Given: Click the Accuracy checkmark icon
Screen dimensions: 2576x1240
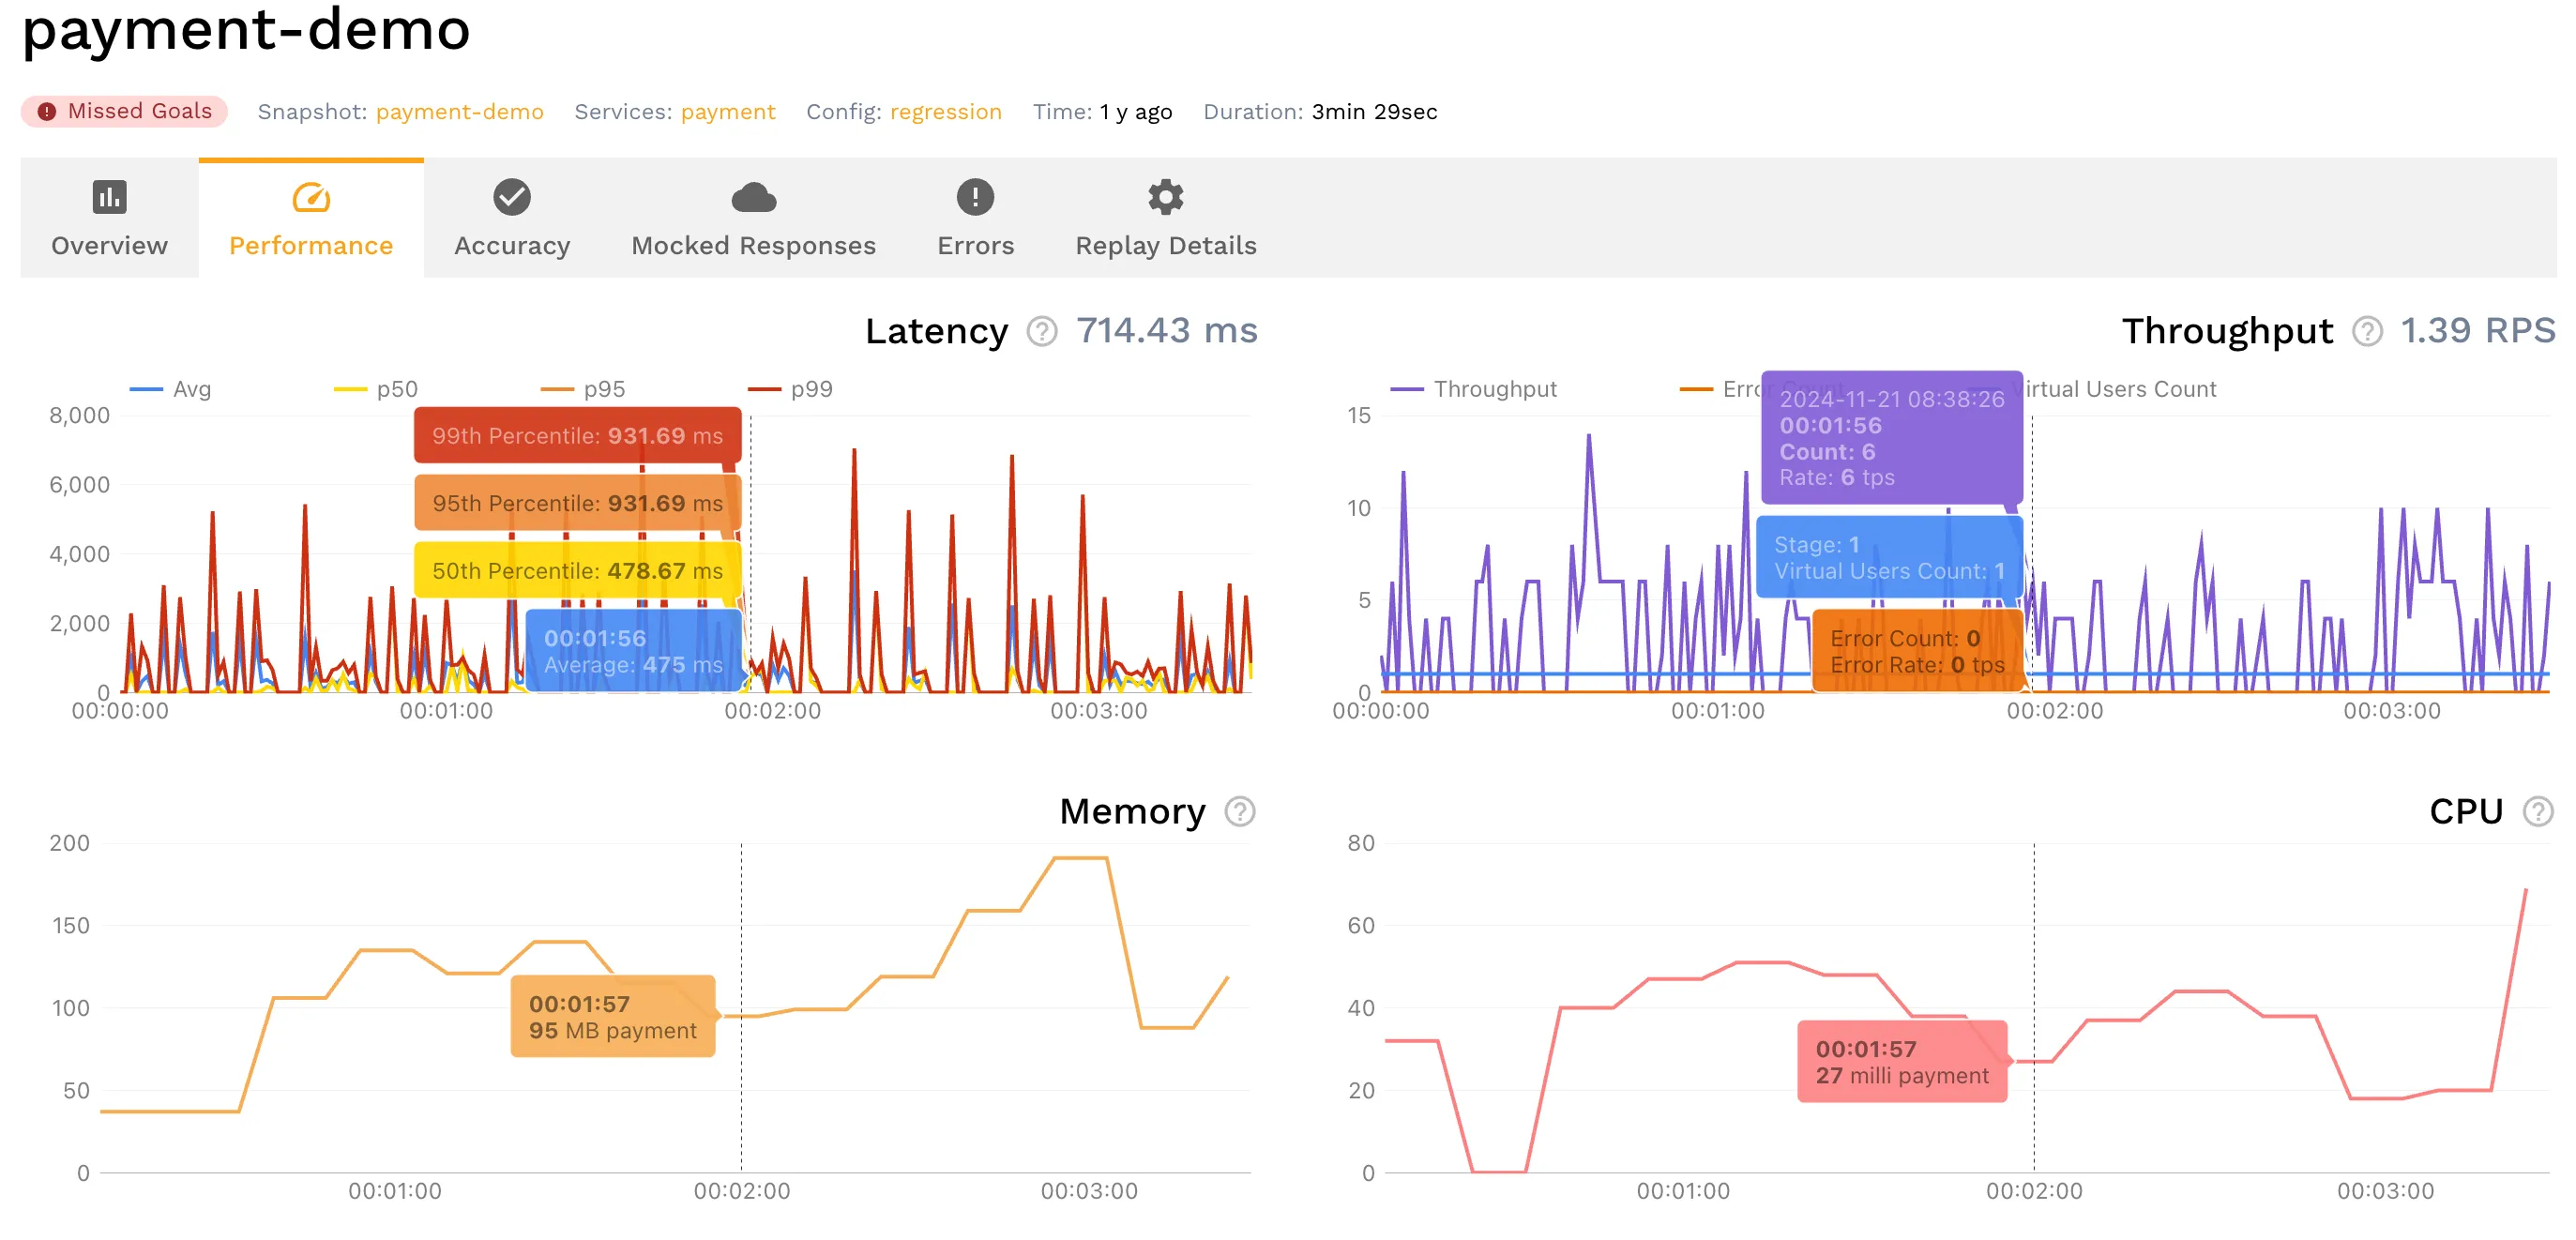Looking at the screenshot, I should 512,198.
